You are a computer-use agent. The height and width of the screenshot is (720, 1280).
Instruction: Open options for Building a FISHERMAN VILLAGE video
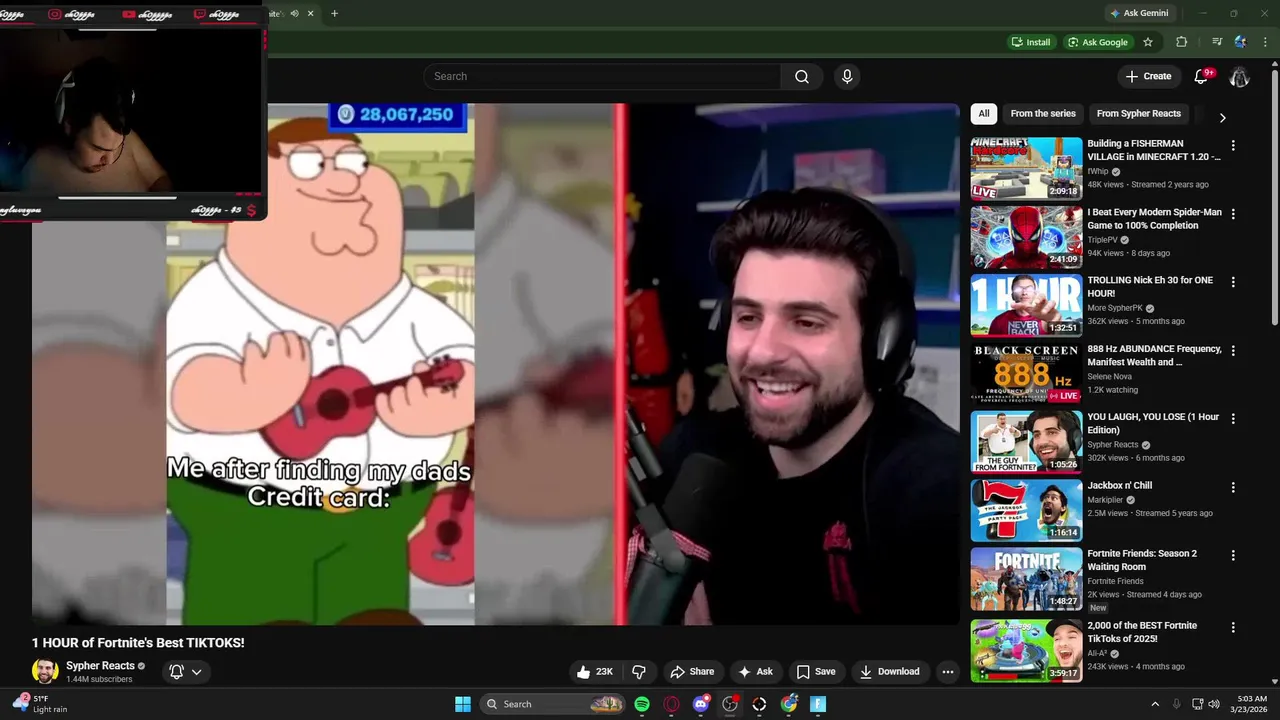[x=1233, y=145]
